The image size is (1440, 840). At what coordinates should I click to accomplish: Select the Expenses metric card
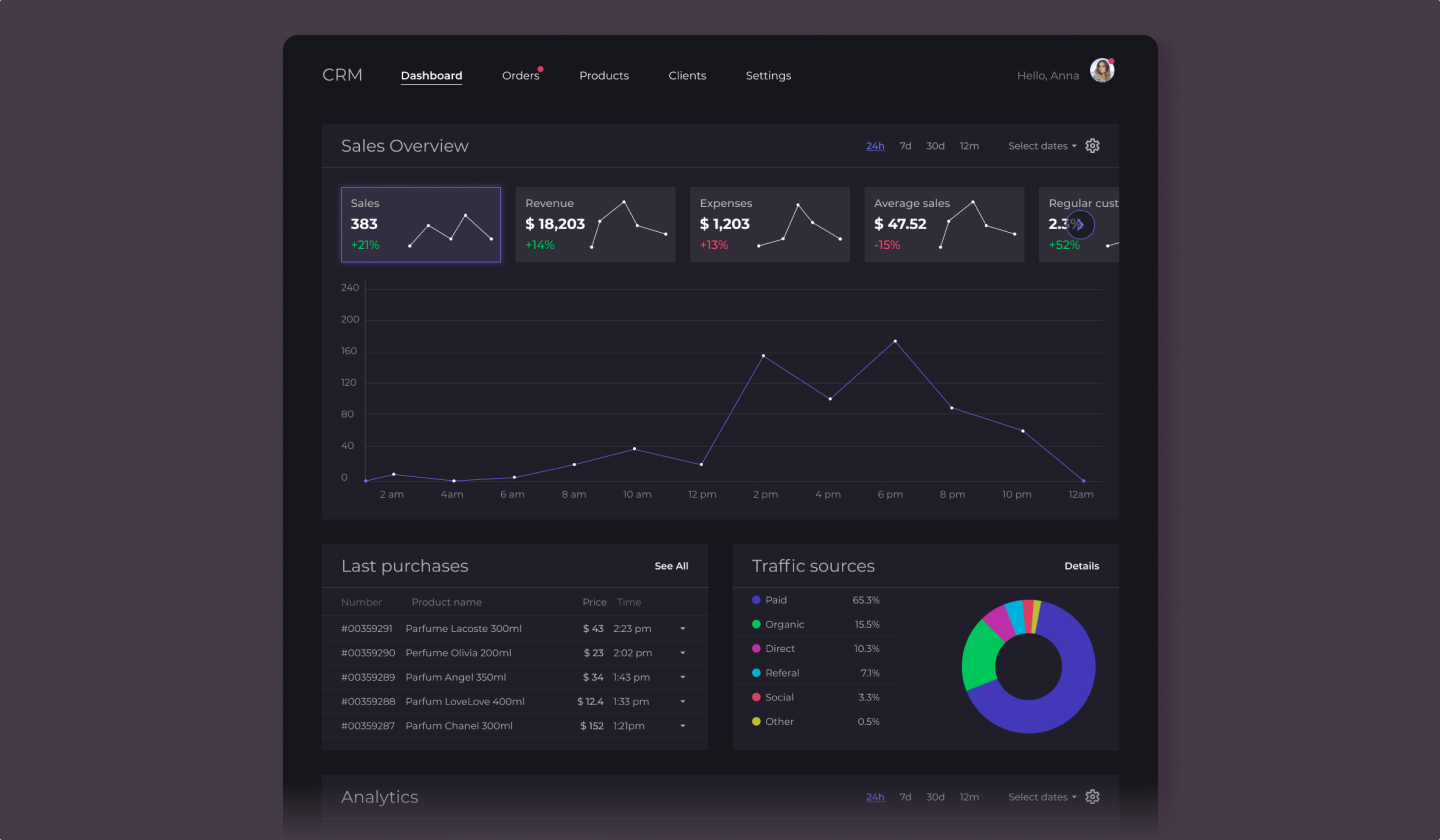[x=770, y=225]
